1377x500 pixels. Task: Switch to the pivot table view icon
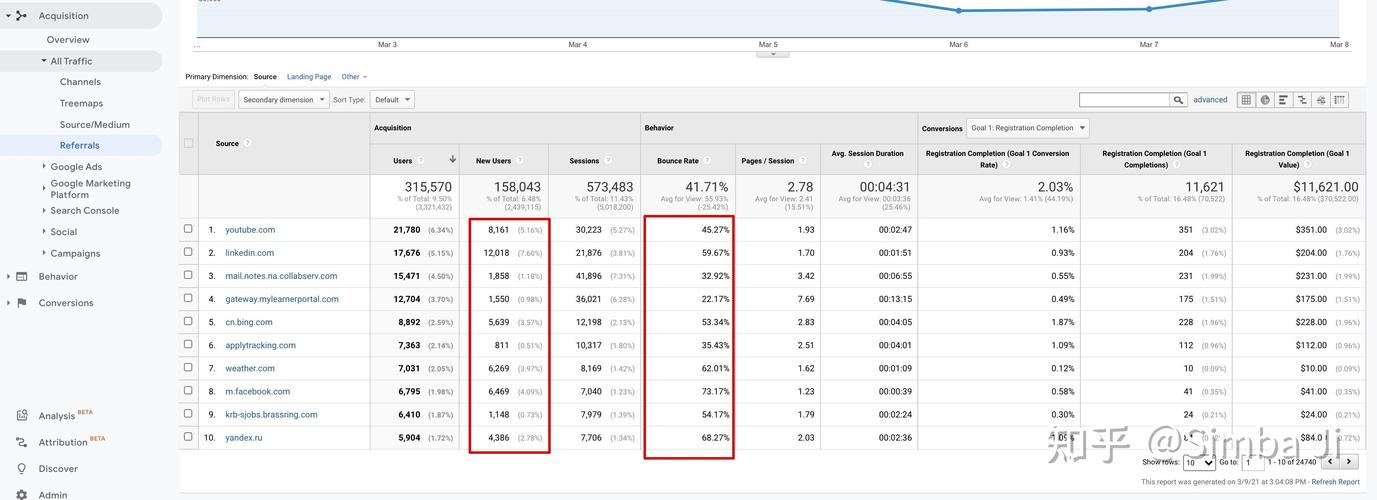click(x=1340, y=100)
